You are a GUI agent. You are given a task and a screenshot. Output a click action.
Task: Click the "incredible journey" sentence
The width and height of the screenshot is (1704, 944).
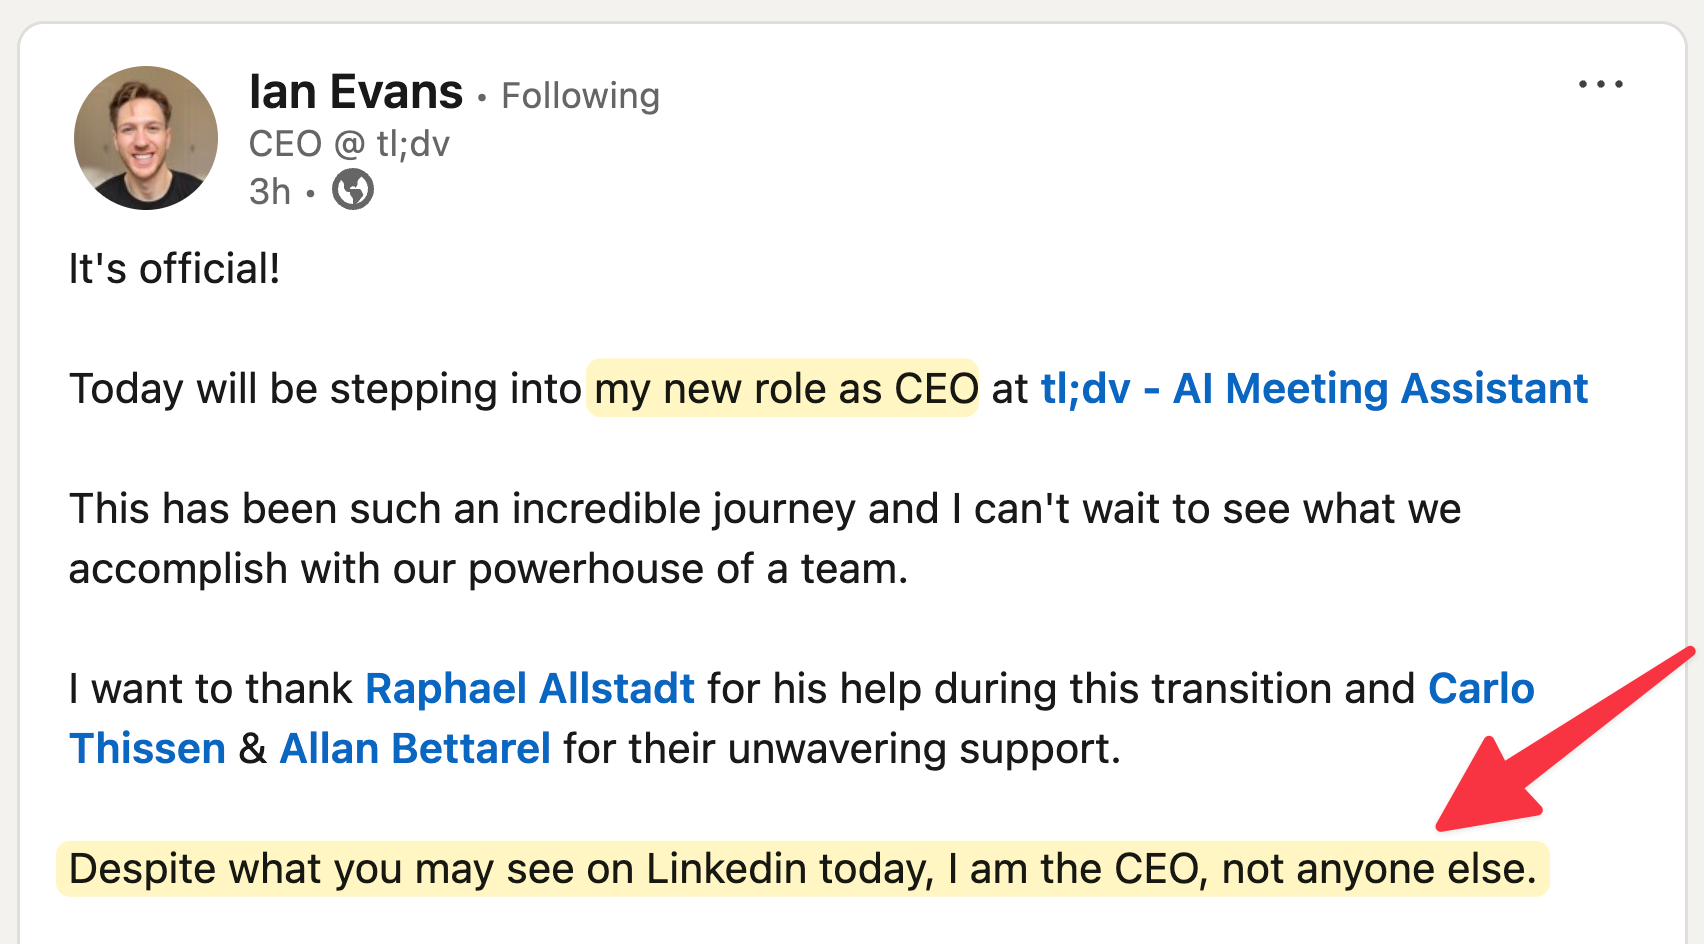pos(765,509)
